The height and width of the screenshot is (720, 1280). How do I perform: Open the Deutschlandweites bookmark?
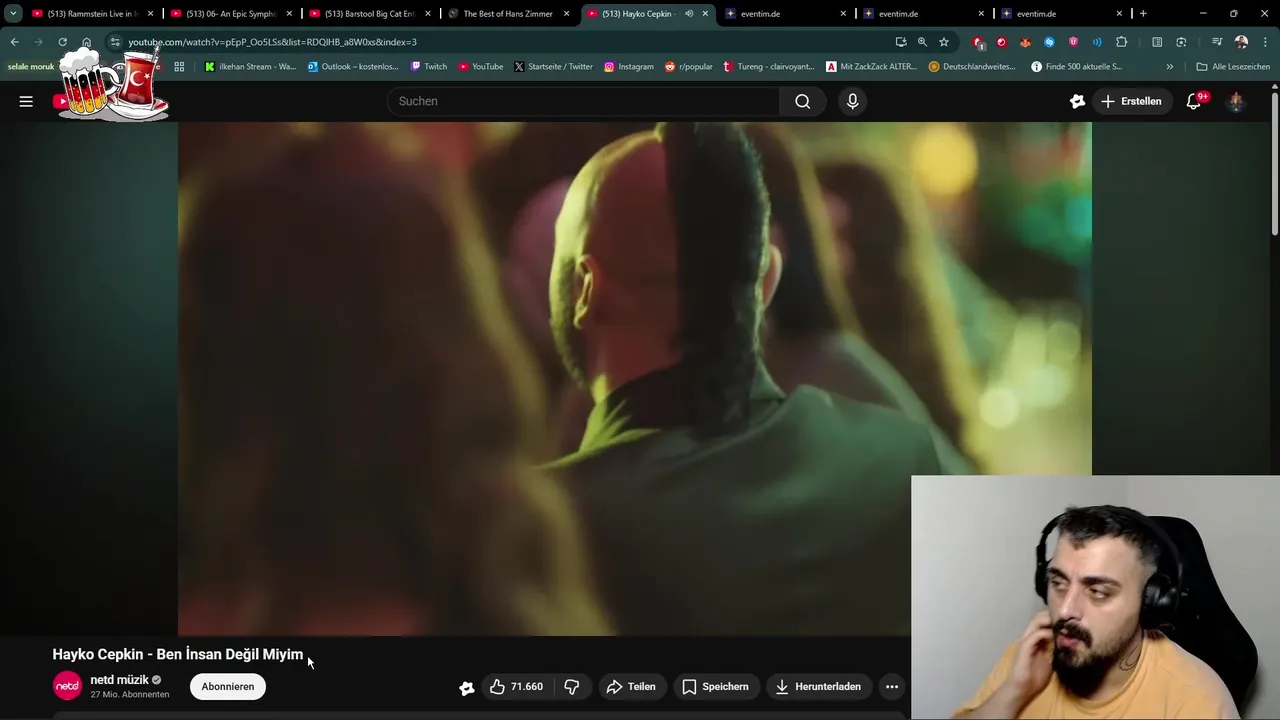[972, 67]
